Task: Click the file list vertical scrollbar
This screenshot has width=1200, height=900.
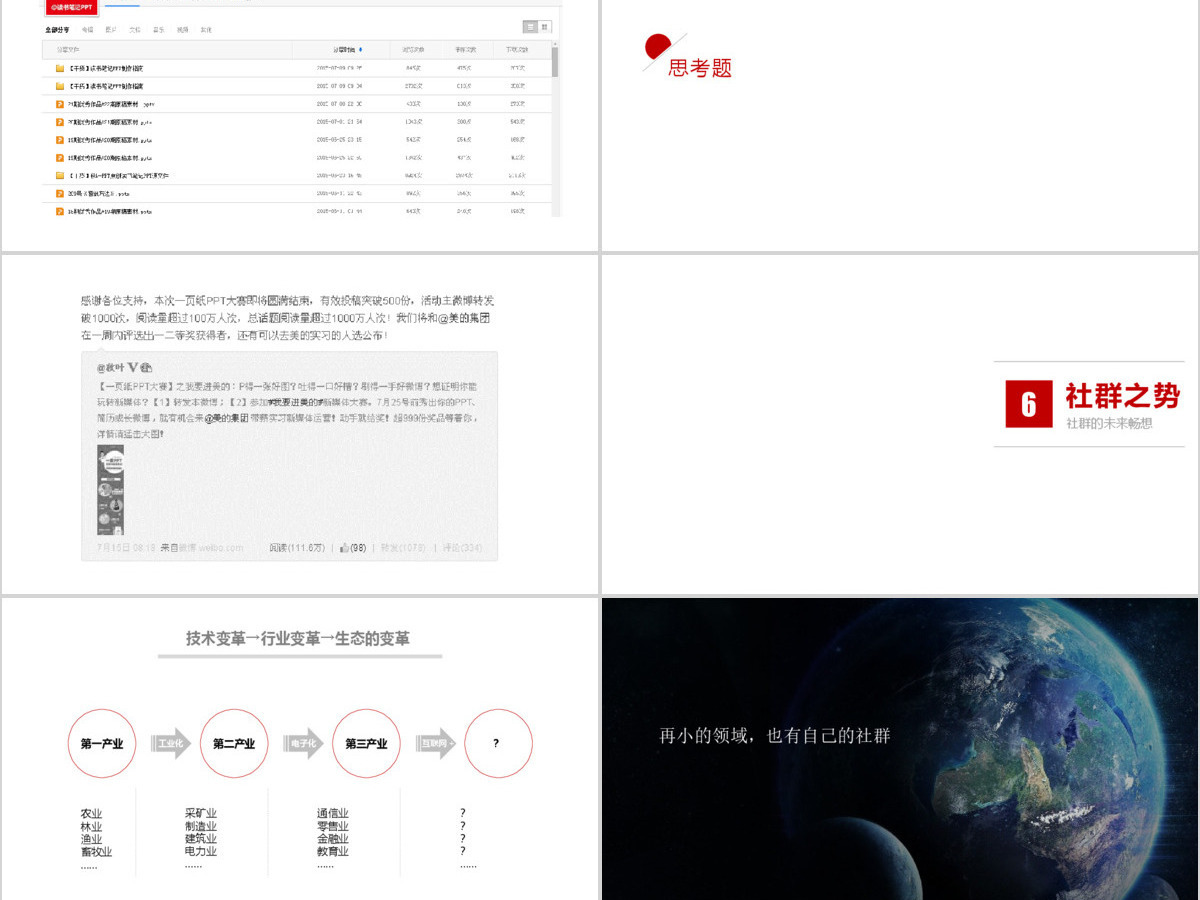Action: pyautogui.click(x=555, y=60)
